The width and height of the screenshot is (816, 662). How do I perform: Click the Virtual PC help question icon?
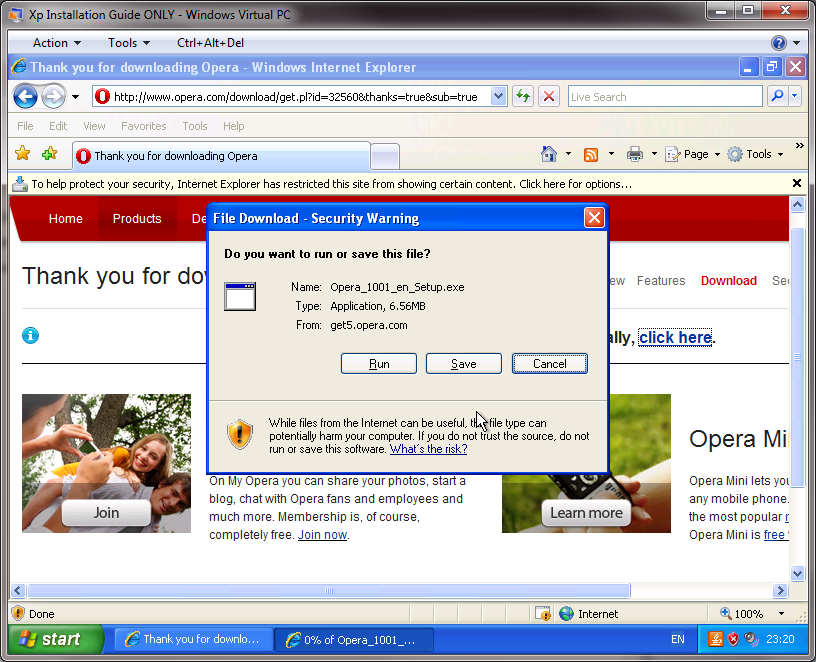point(779,43)
